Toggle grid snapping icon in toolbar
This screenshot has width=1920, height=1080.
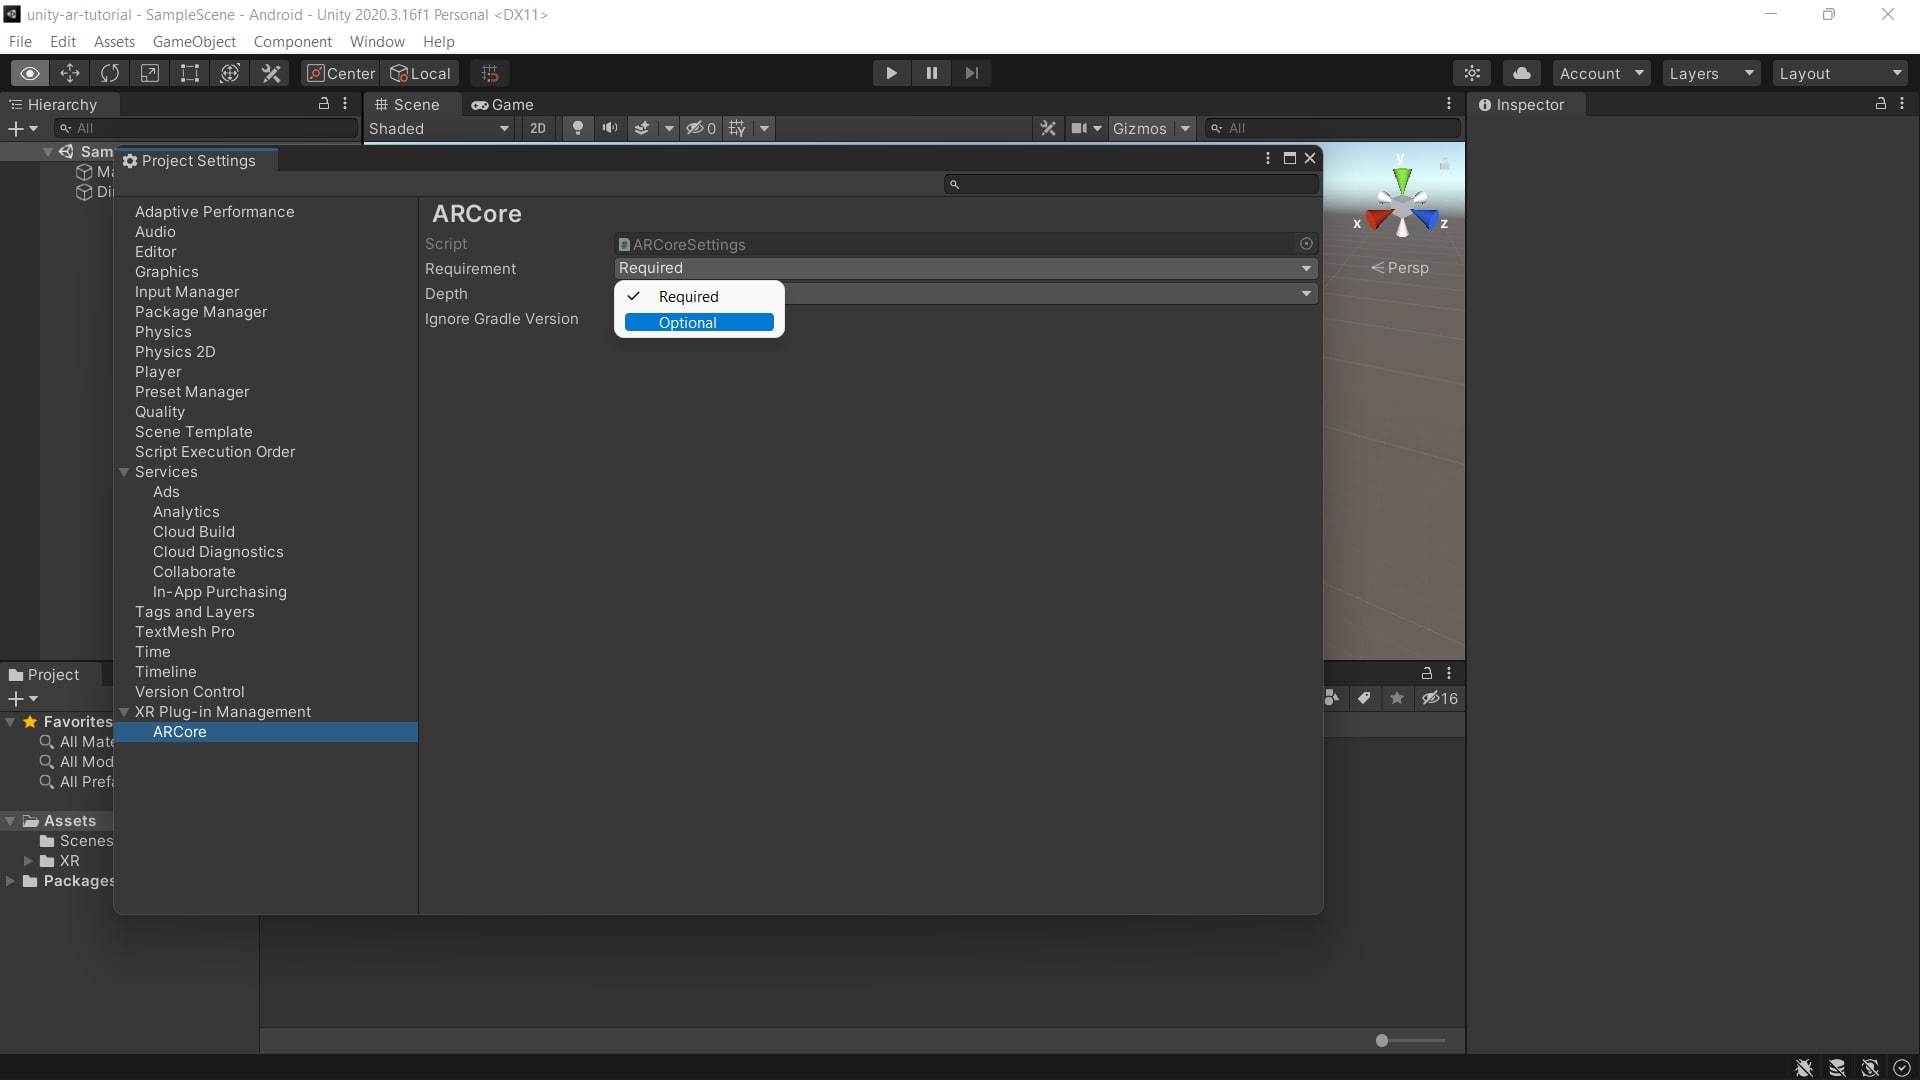[x=490, y=73]
